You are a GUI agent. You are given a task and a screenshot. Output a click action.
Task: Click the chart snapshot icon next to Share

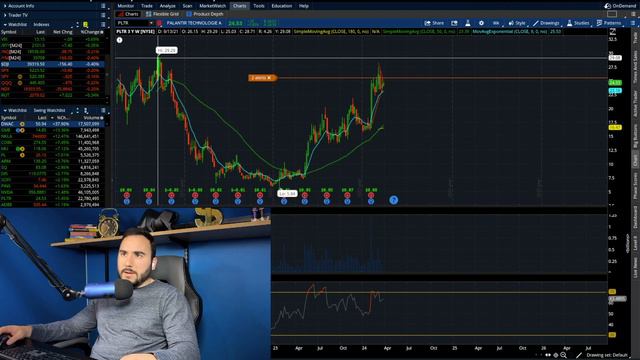[x=454, y=23]
